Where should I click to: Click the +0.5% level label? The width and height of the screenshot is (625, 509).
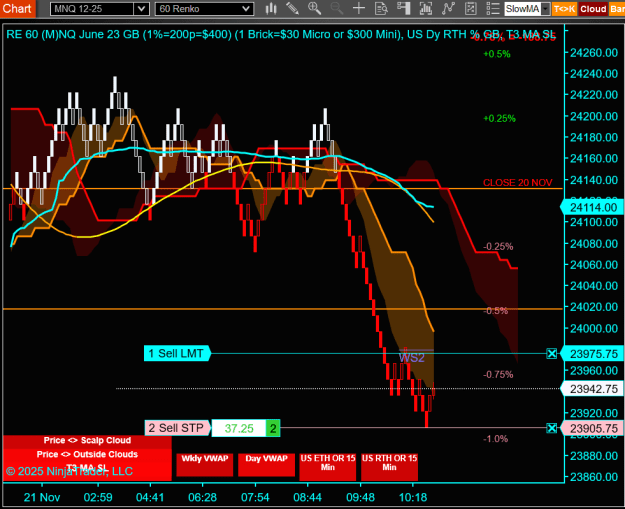point(497,54)
